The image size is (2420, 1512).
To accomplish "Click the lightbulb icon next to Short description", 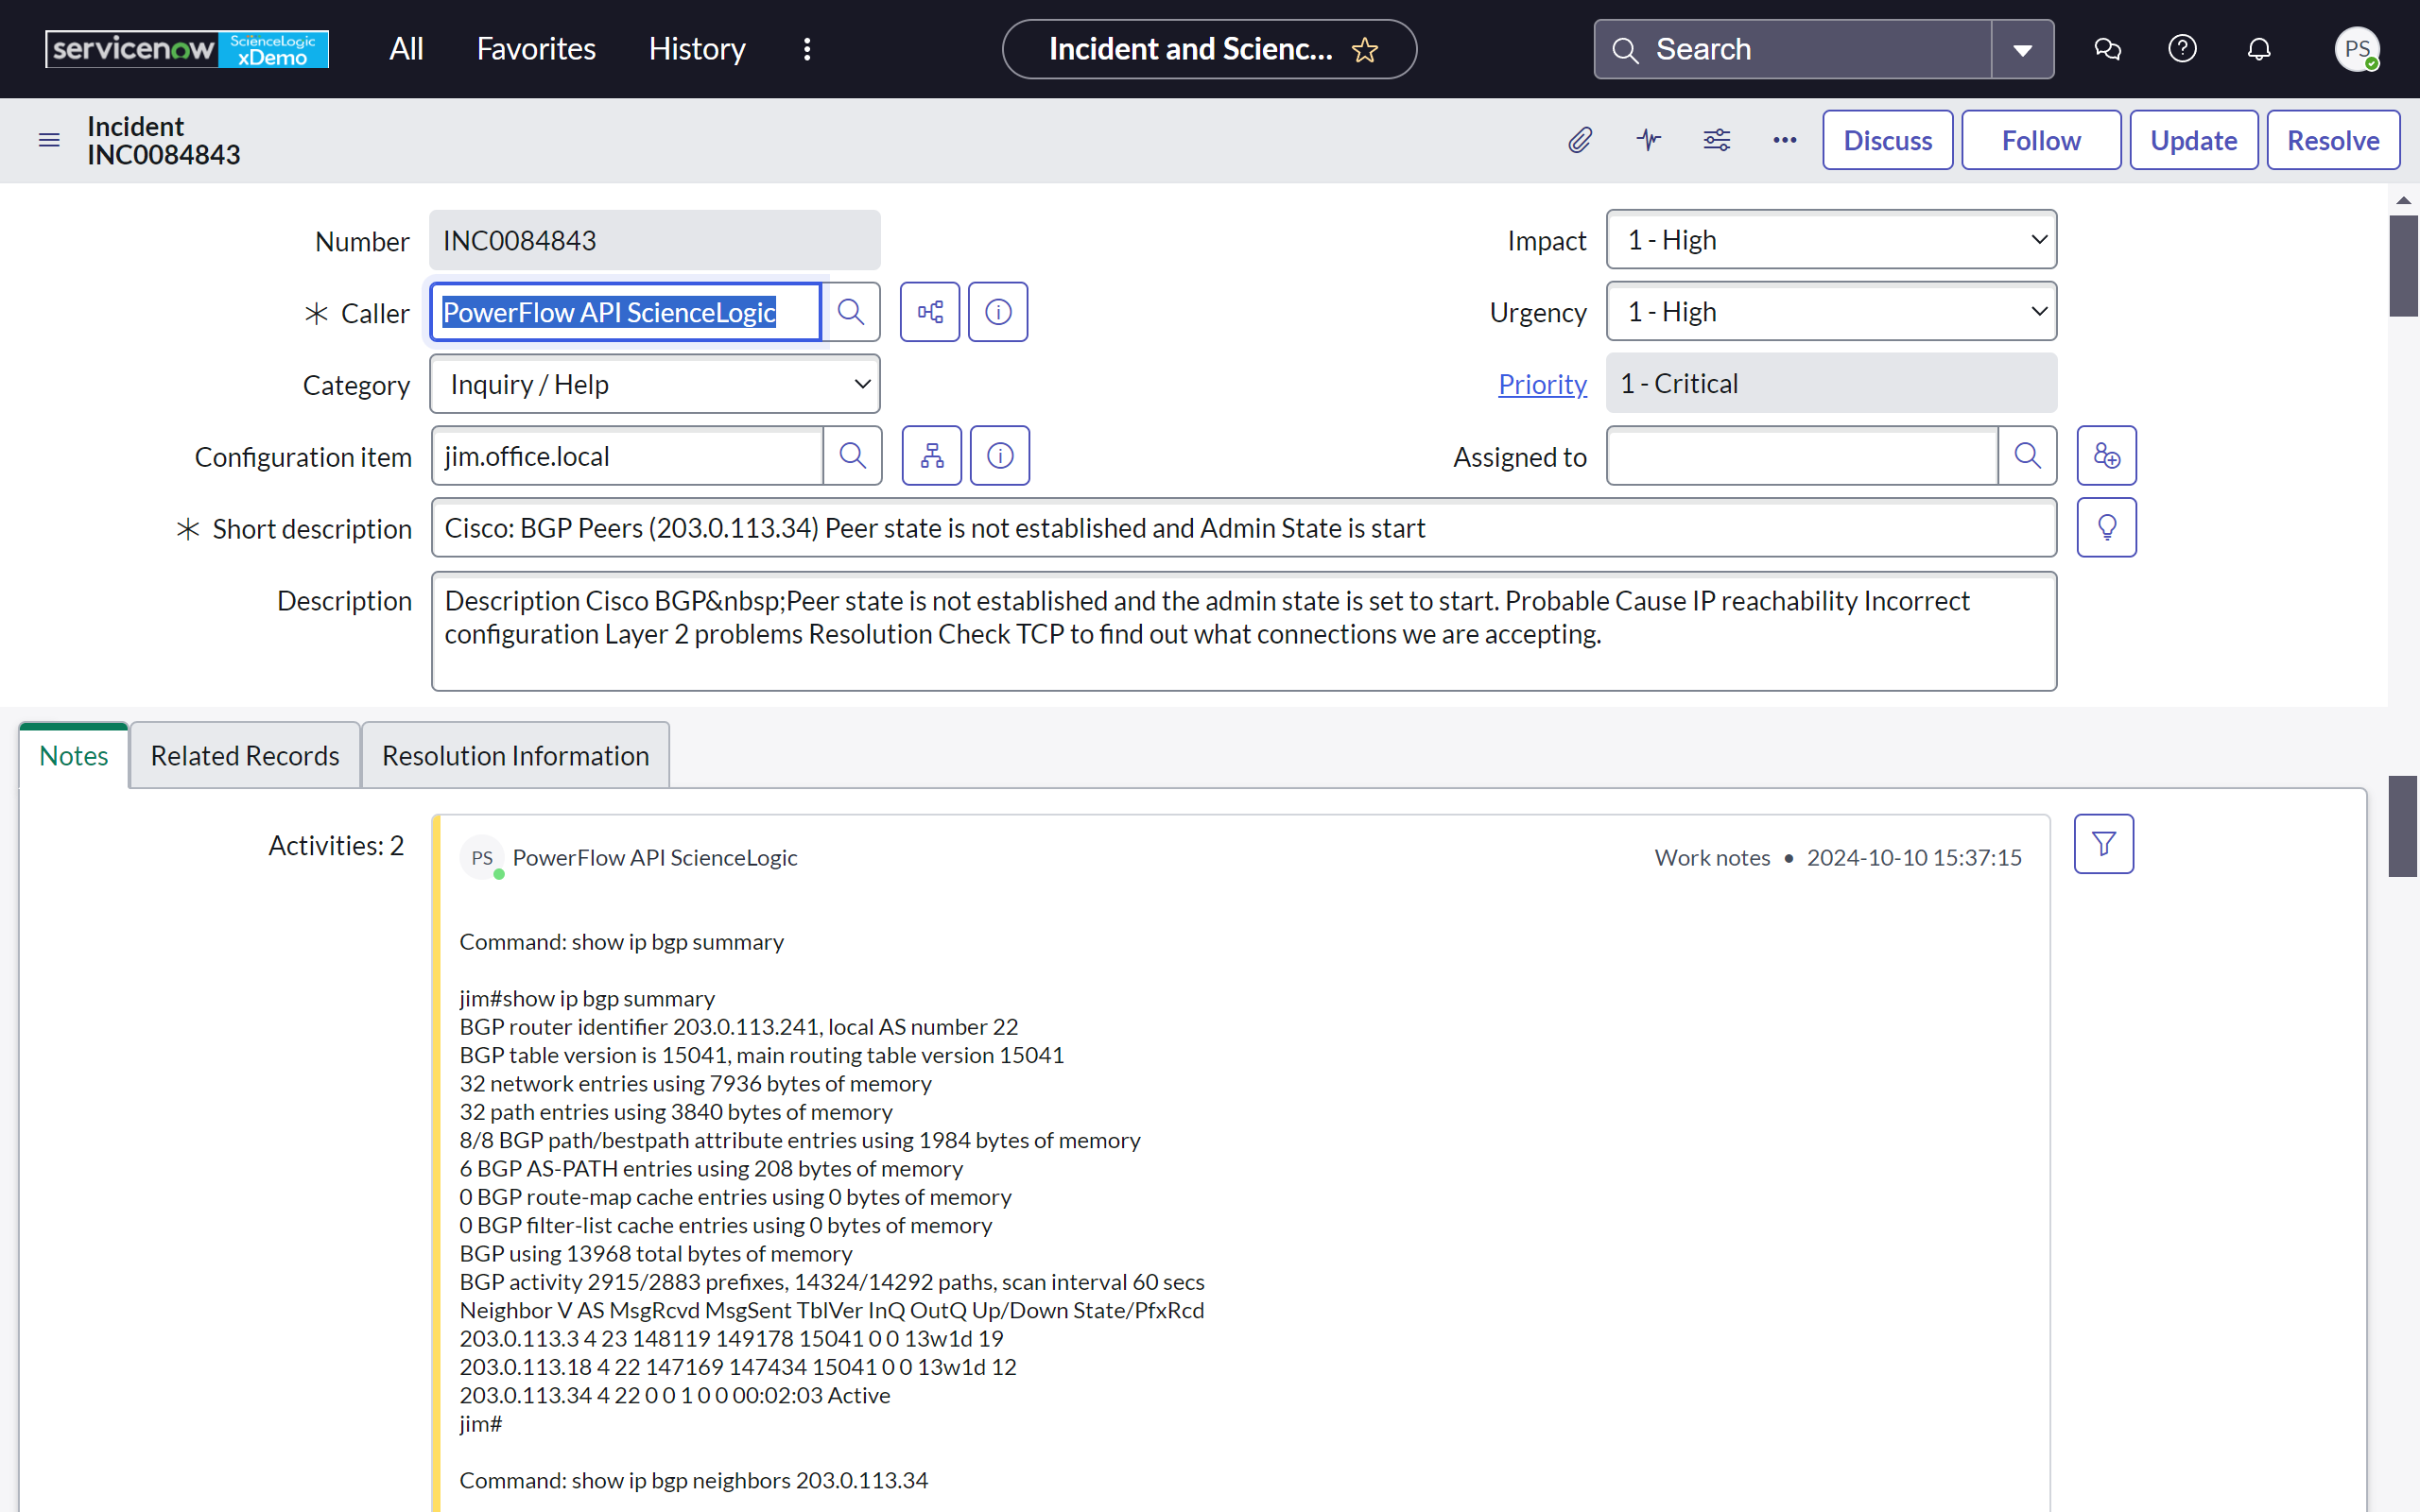I will (2106, 528).
